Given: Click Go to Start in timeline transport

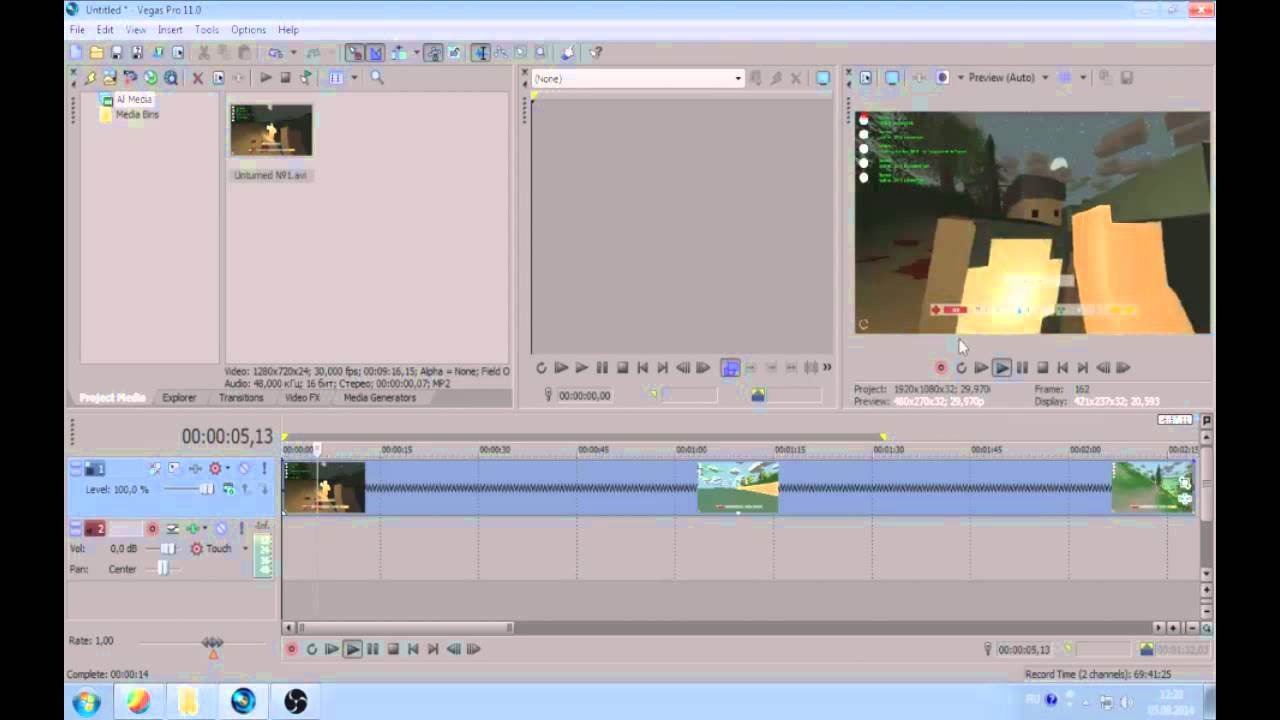Looking at the screenshot, I should [413, 649].
